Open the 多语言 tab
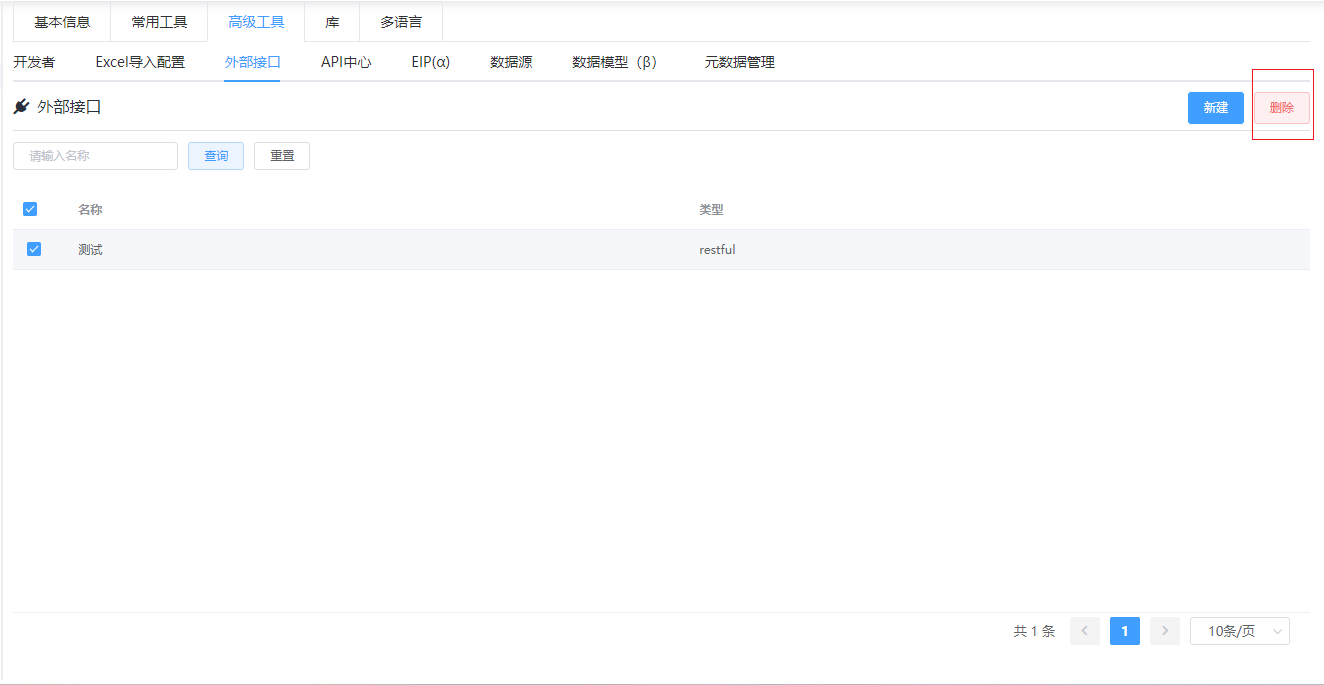Image resolution: width=1324 pixels, height=685 pixels. pyautogui.click(x=401, y=22)
